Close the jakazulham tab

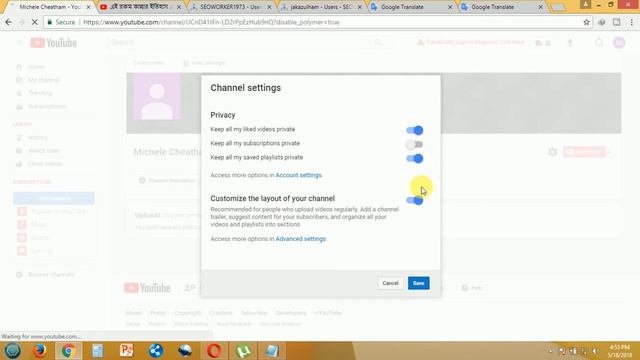point(360,7)
